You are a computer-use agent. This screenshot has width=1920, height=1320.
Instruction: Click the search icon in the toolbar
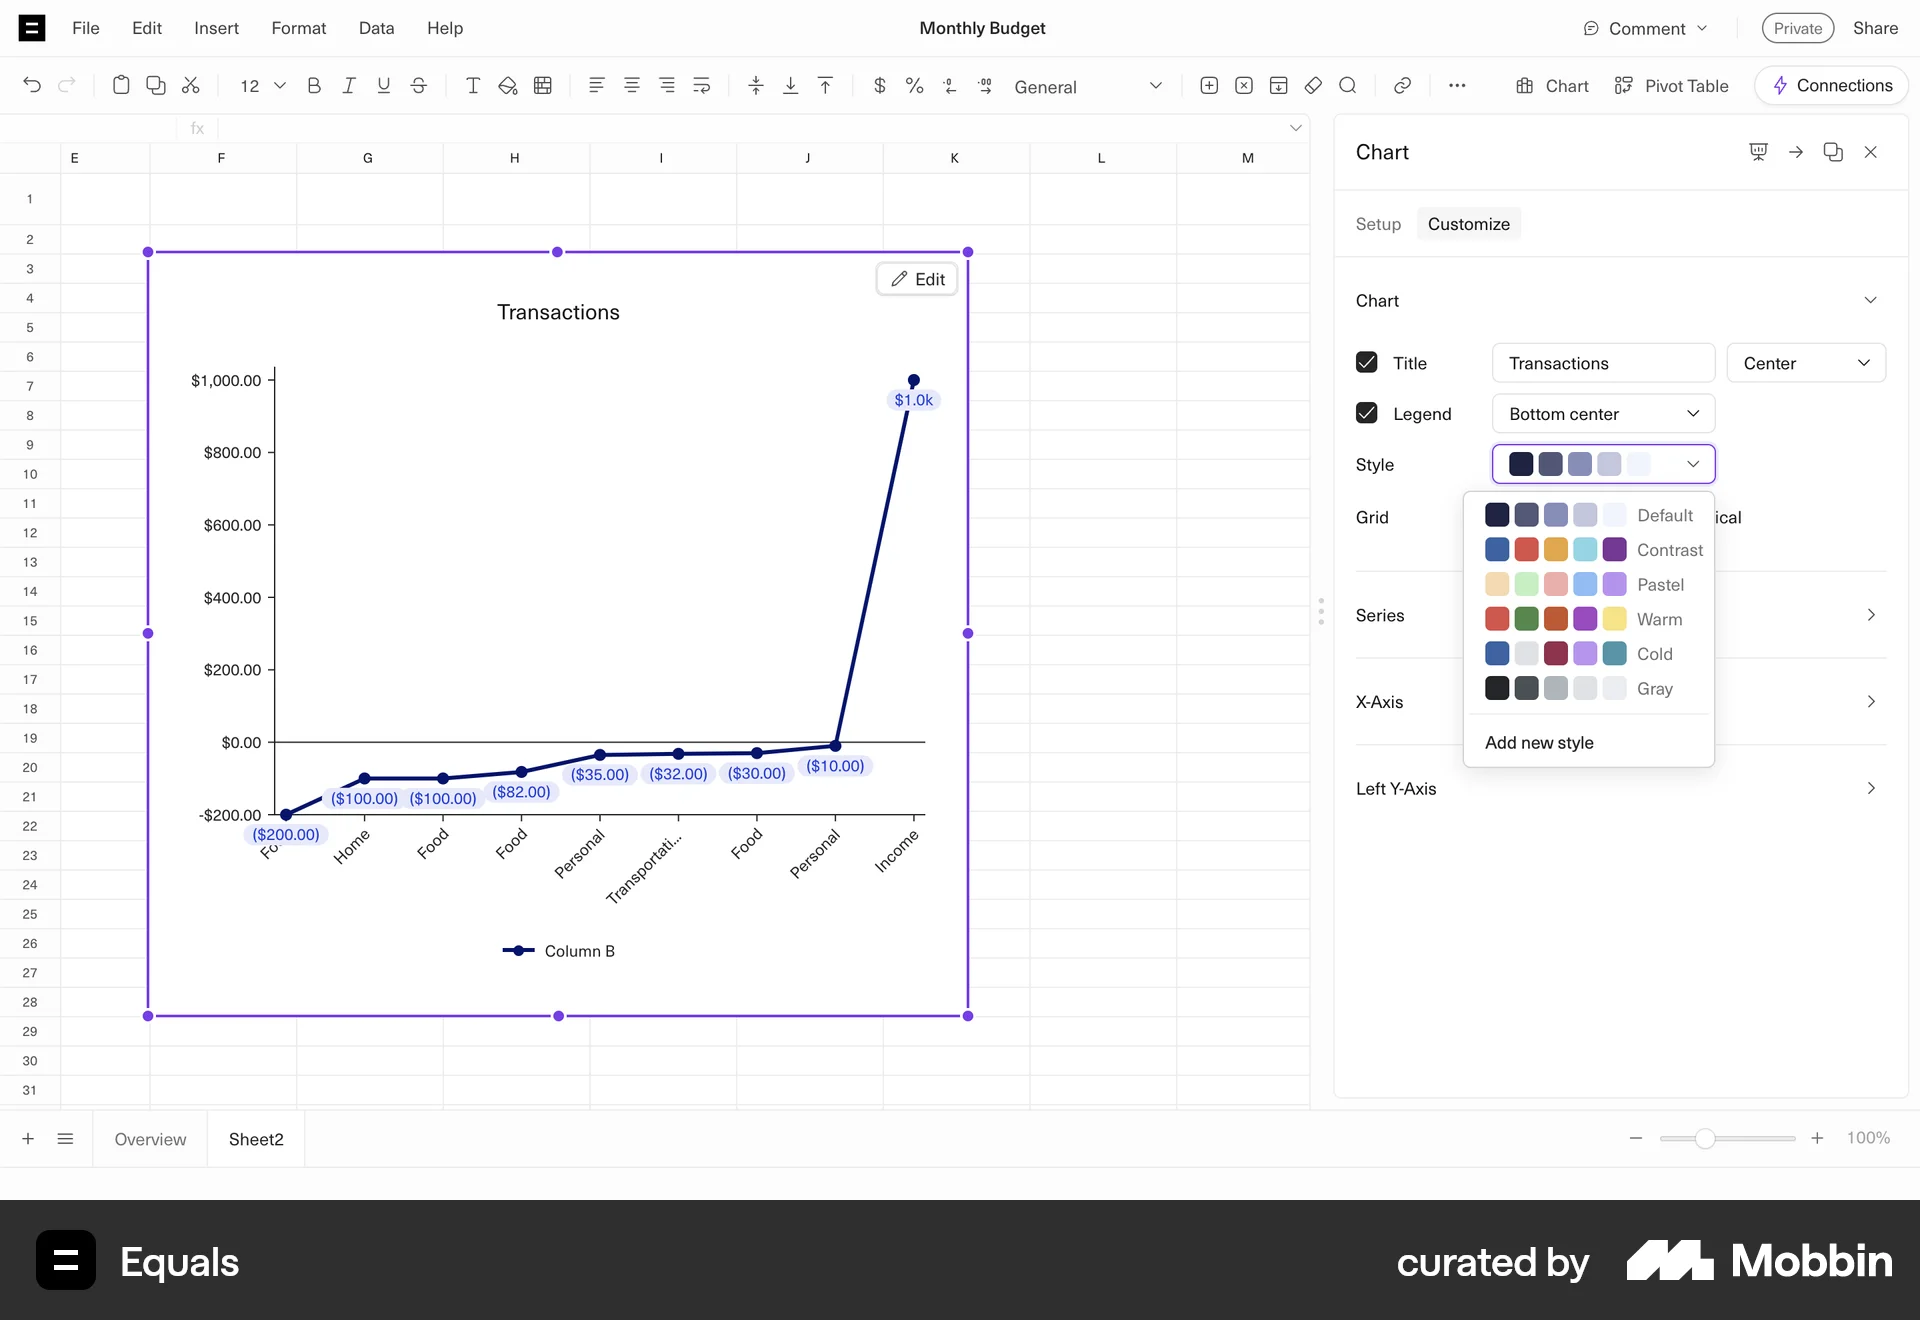coord(1348,86)
